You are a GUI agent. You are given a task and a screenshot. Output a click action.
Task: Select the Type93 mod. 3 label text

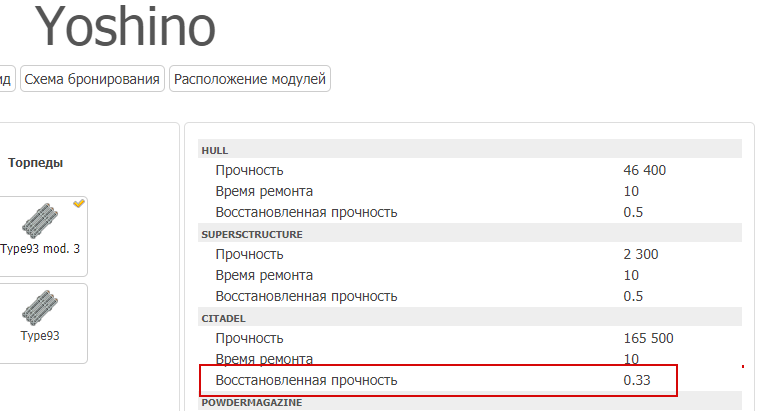tap(40, 249)
